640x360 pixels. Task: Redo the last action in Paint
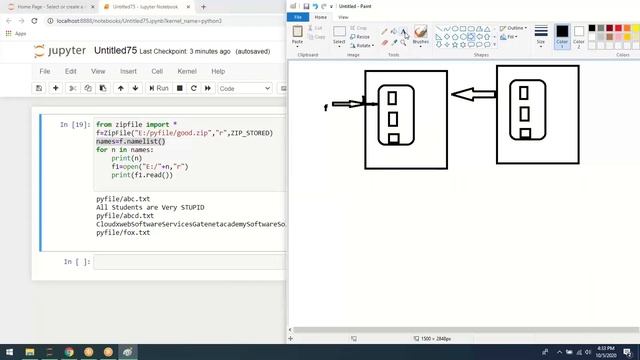pos(324,6)
